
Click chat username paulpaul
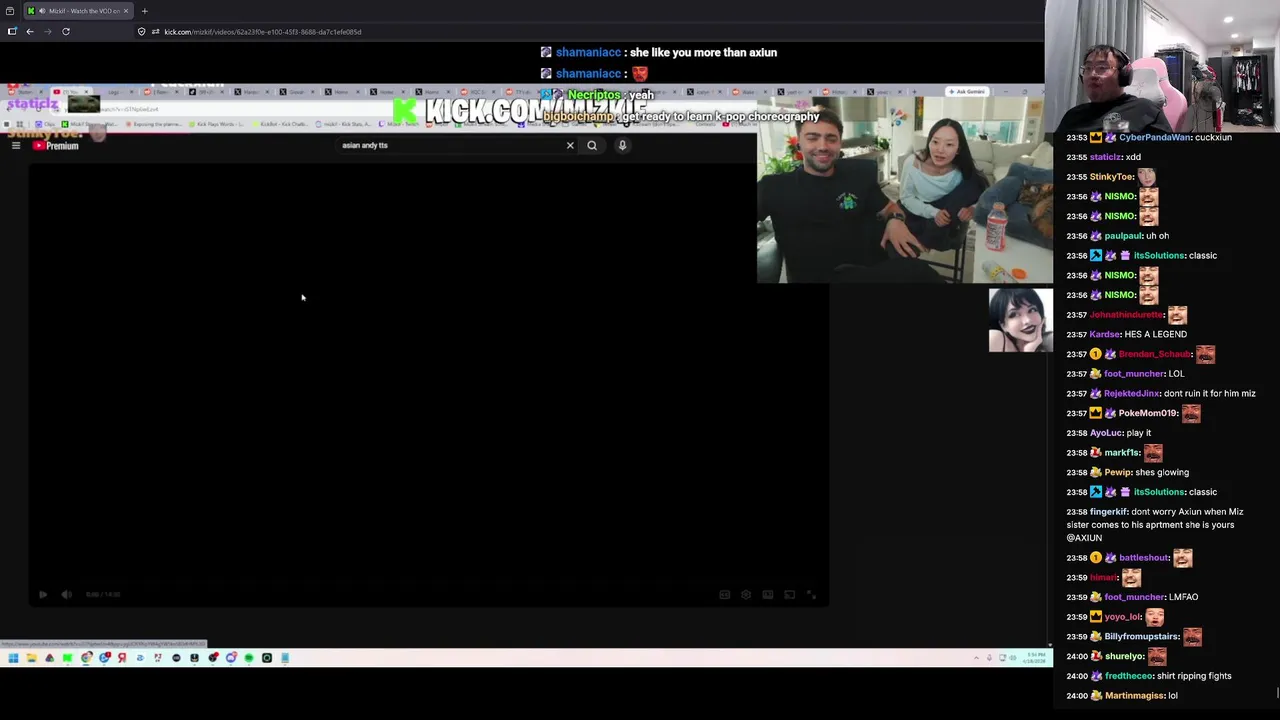(1123, 236)
